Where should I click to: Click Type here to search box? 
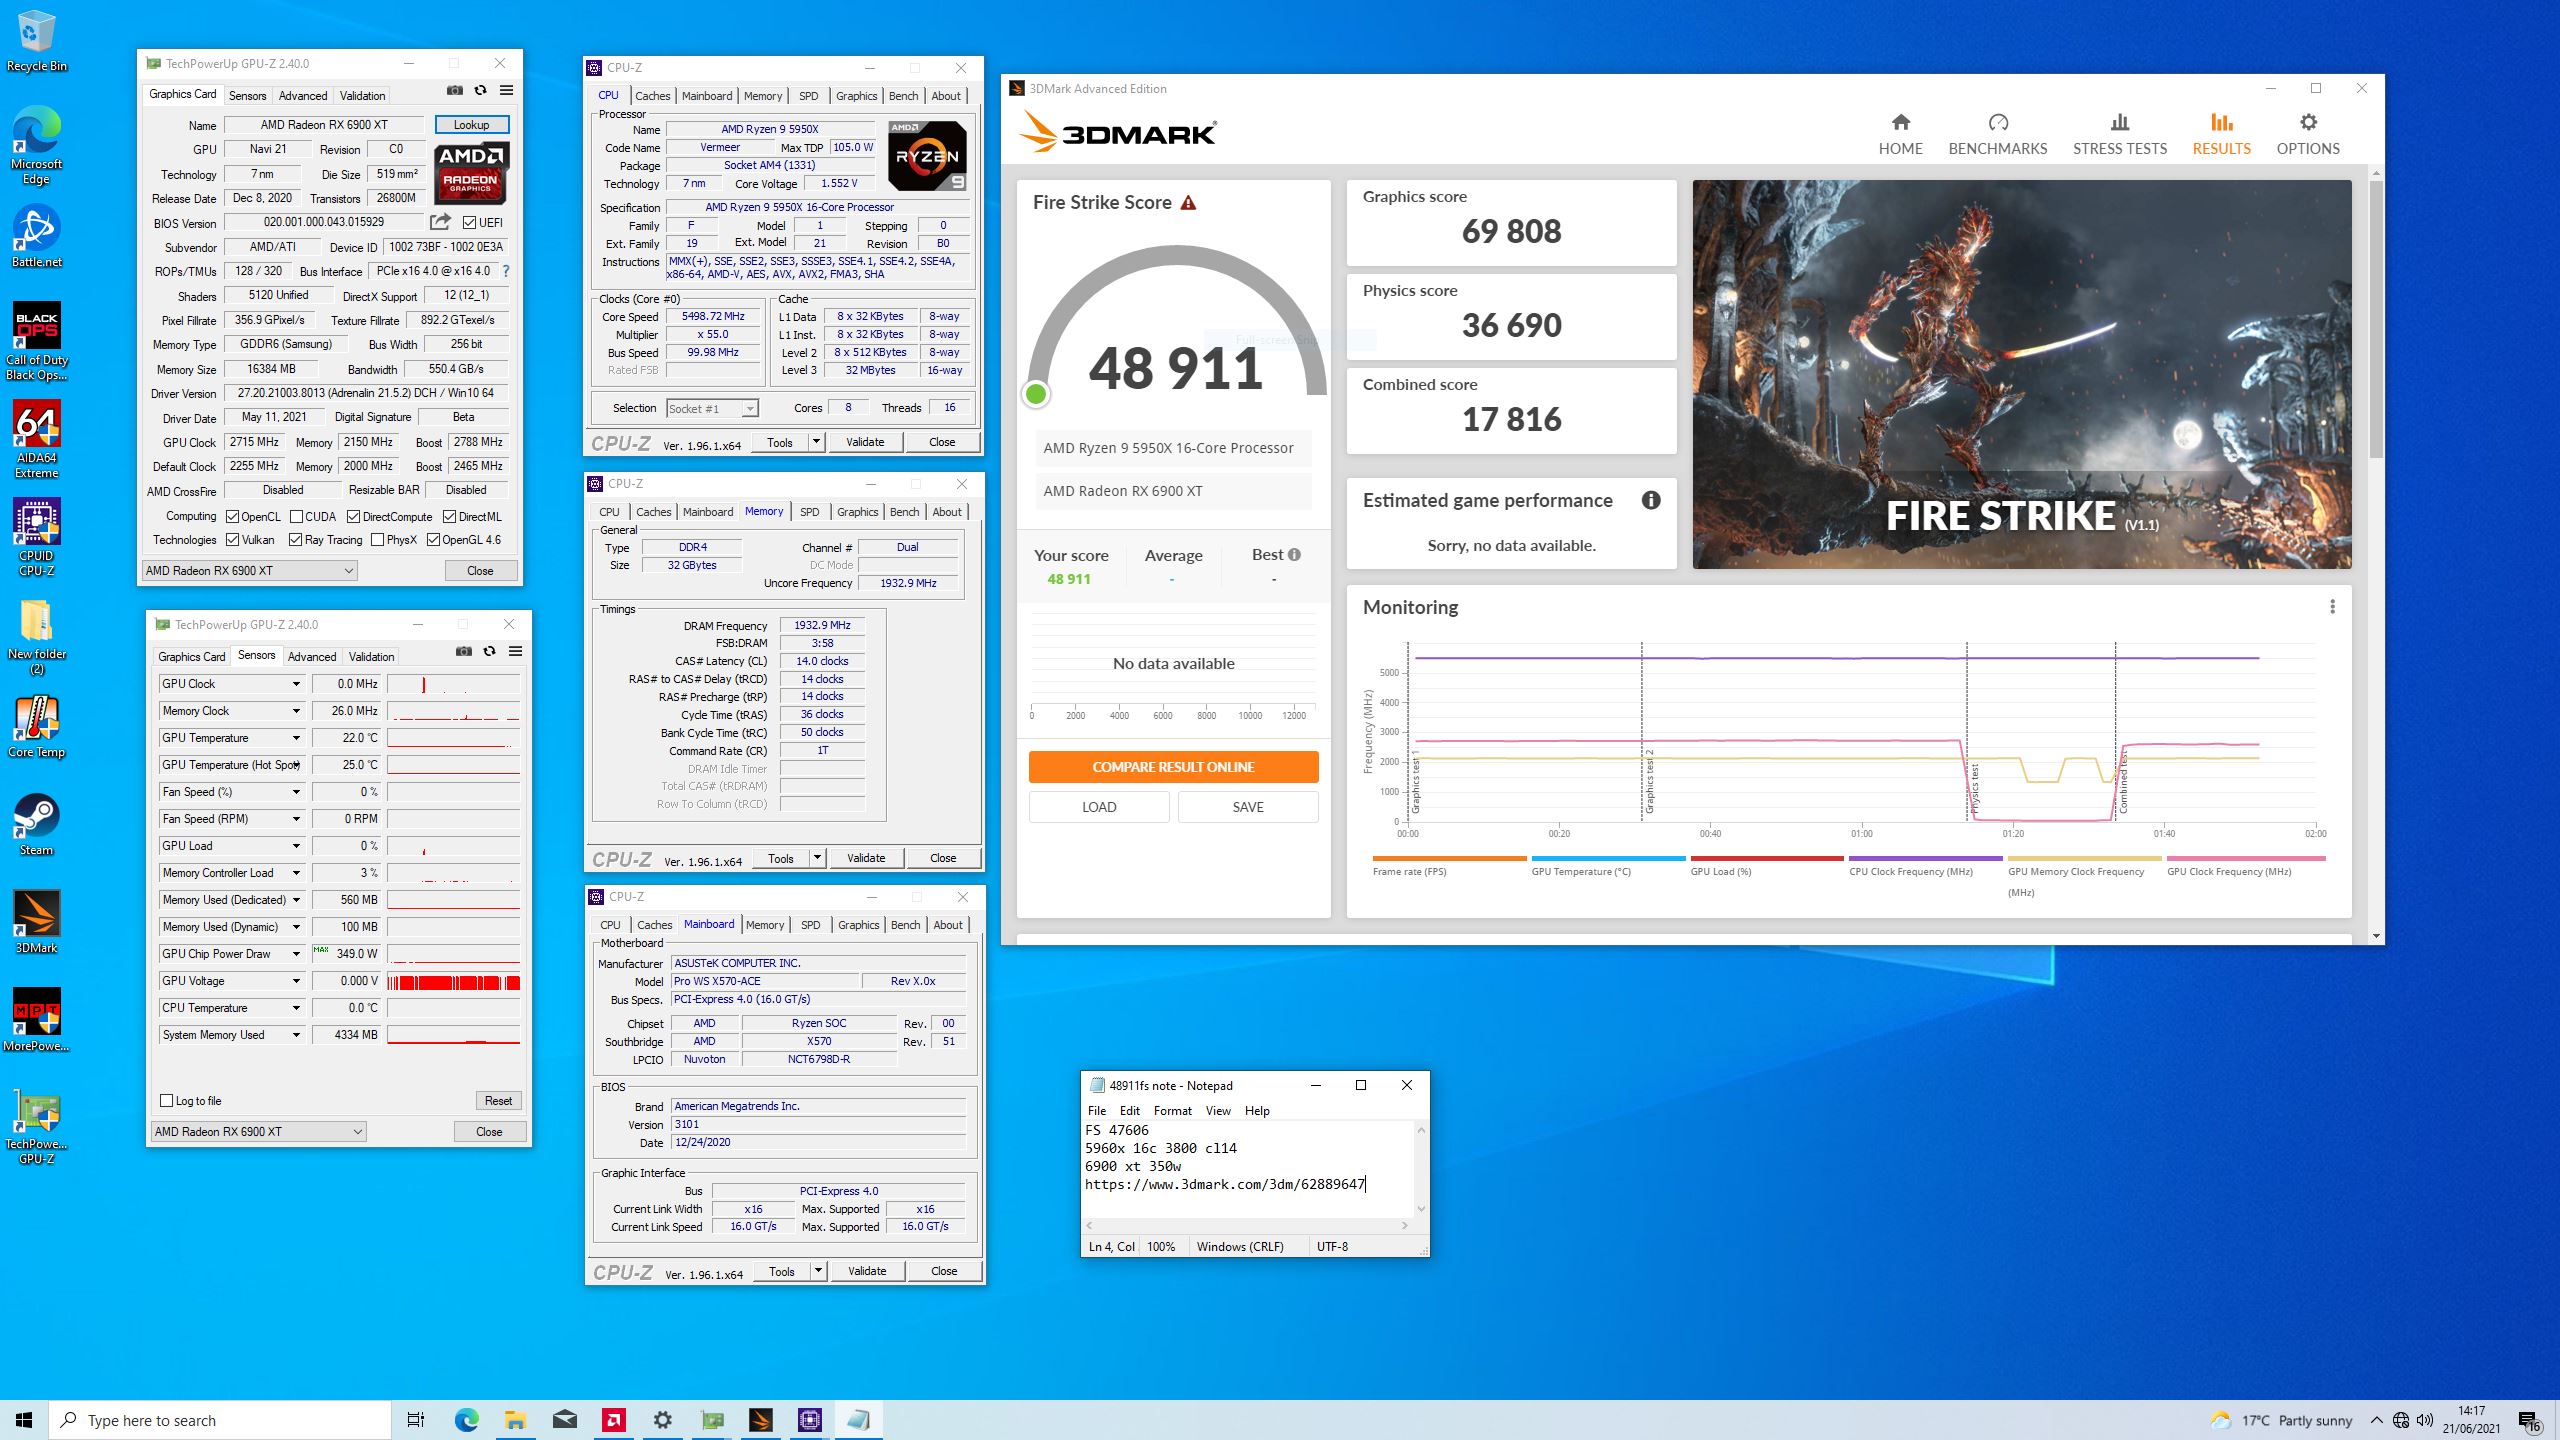click(220, 1420)
